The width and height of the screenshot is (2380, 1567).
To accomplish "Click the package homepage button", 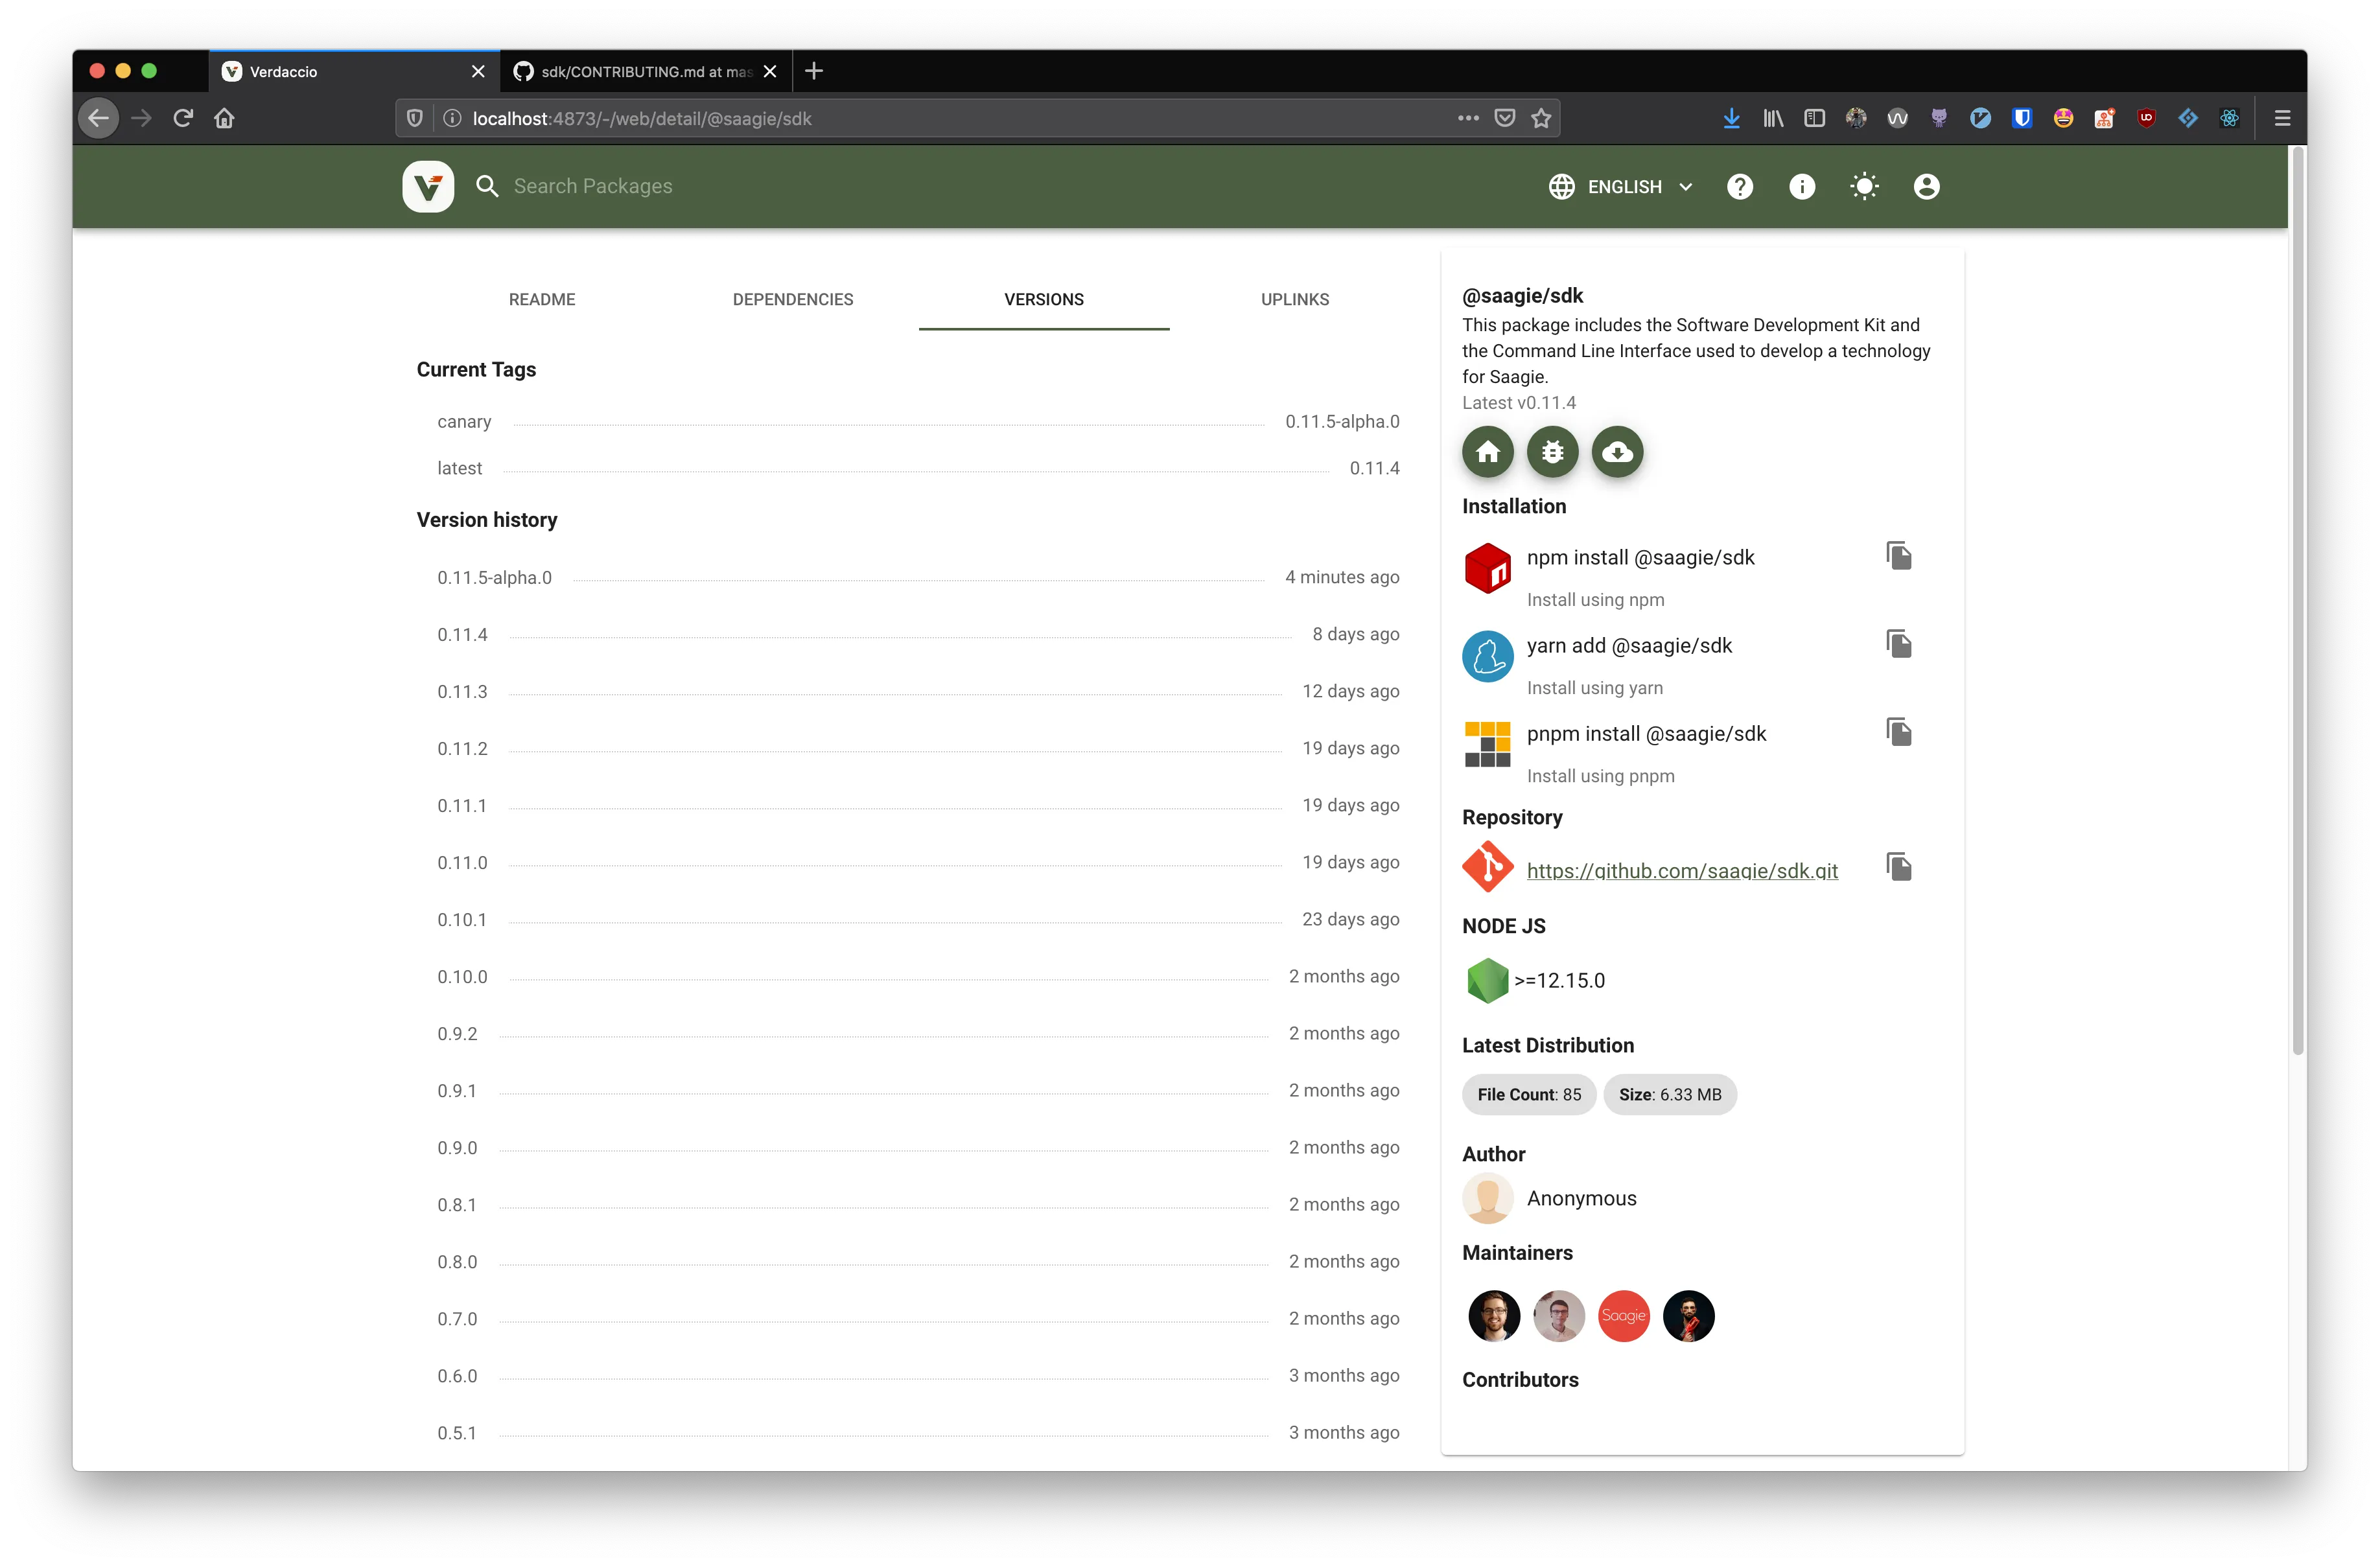I will click(x=1488, y=452).
